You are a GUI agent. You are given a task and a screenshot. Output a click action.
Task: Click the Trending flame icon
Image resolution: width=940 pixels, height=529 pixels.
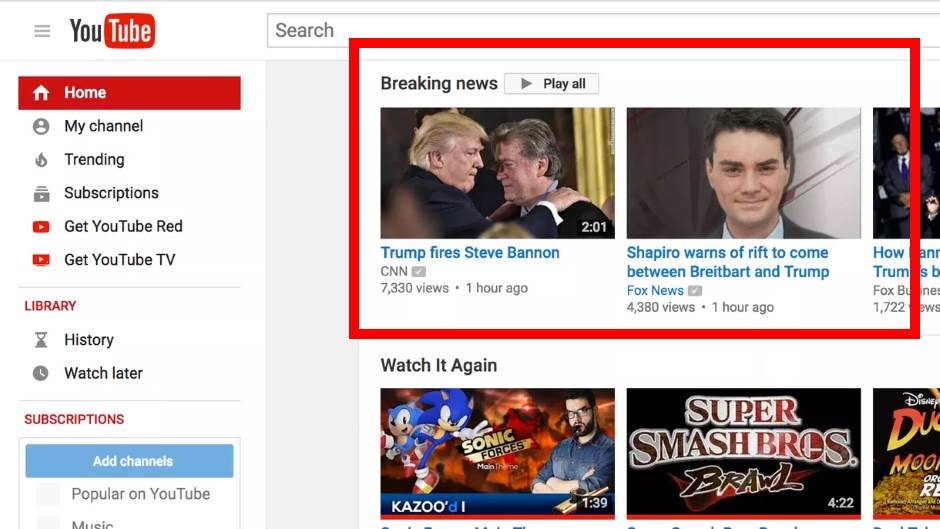[41, 160]
